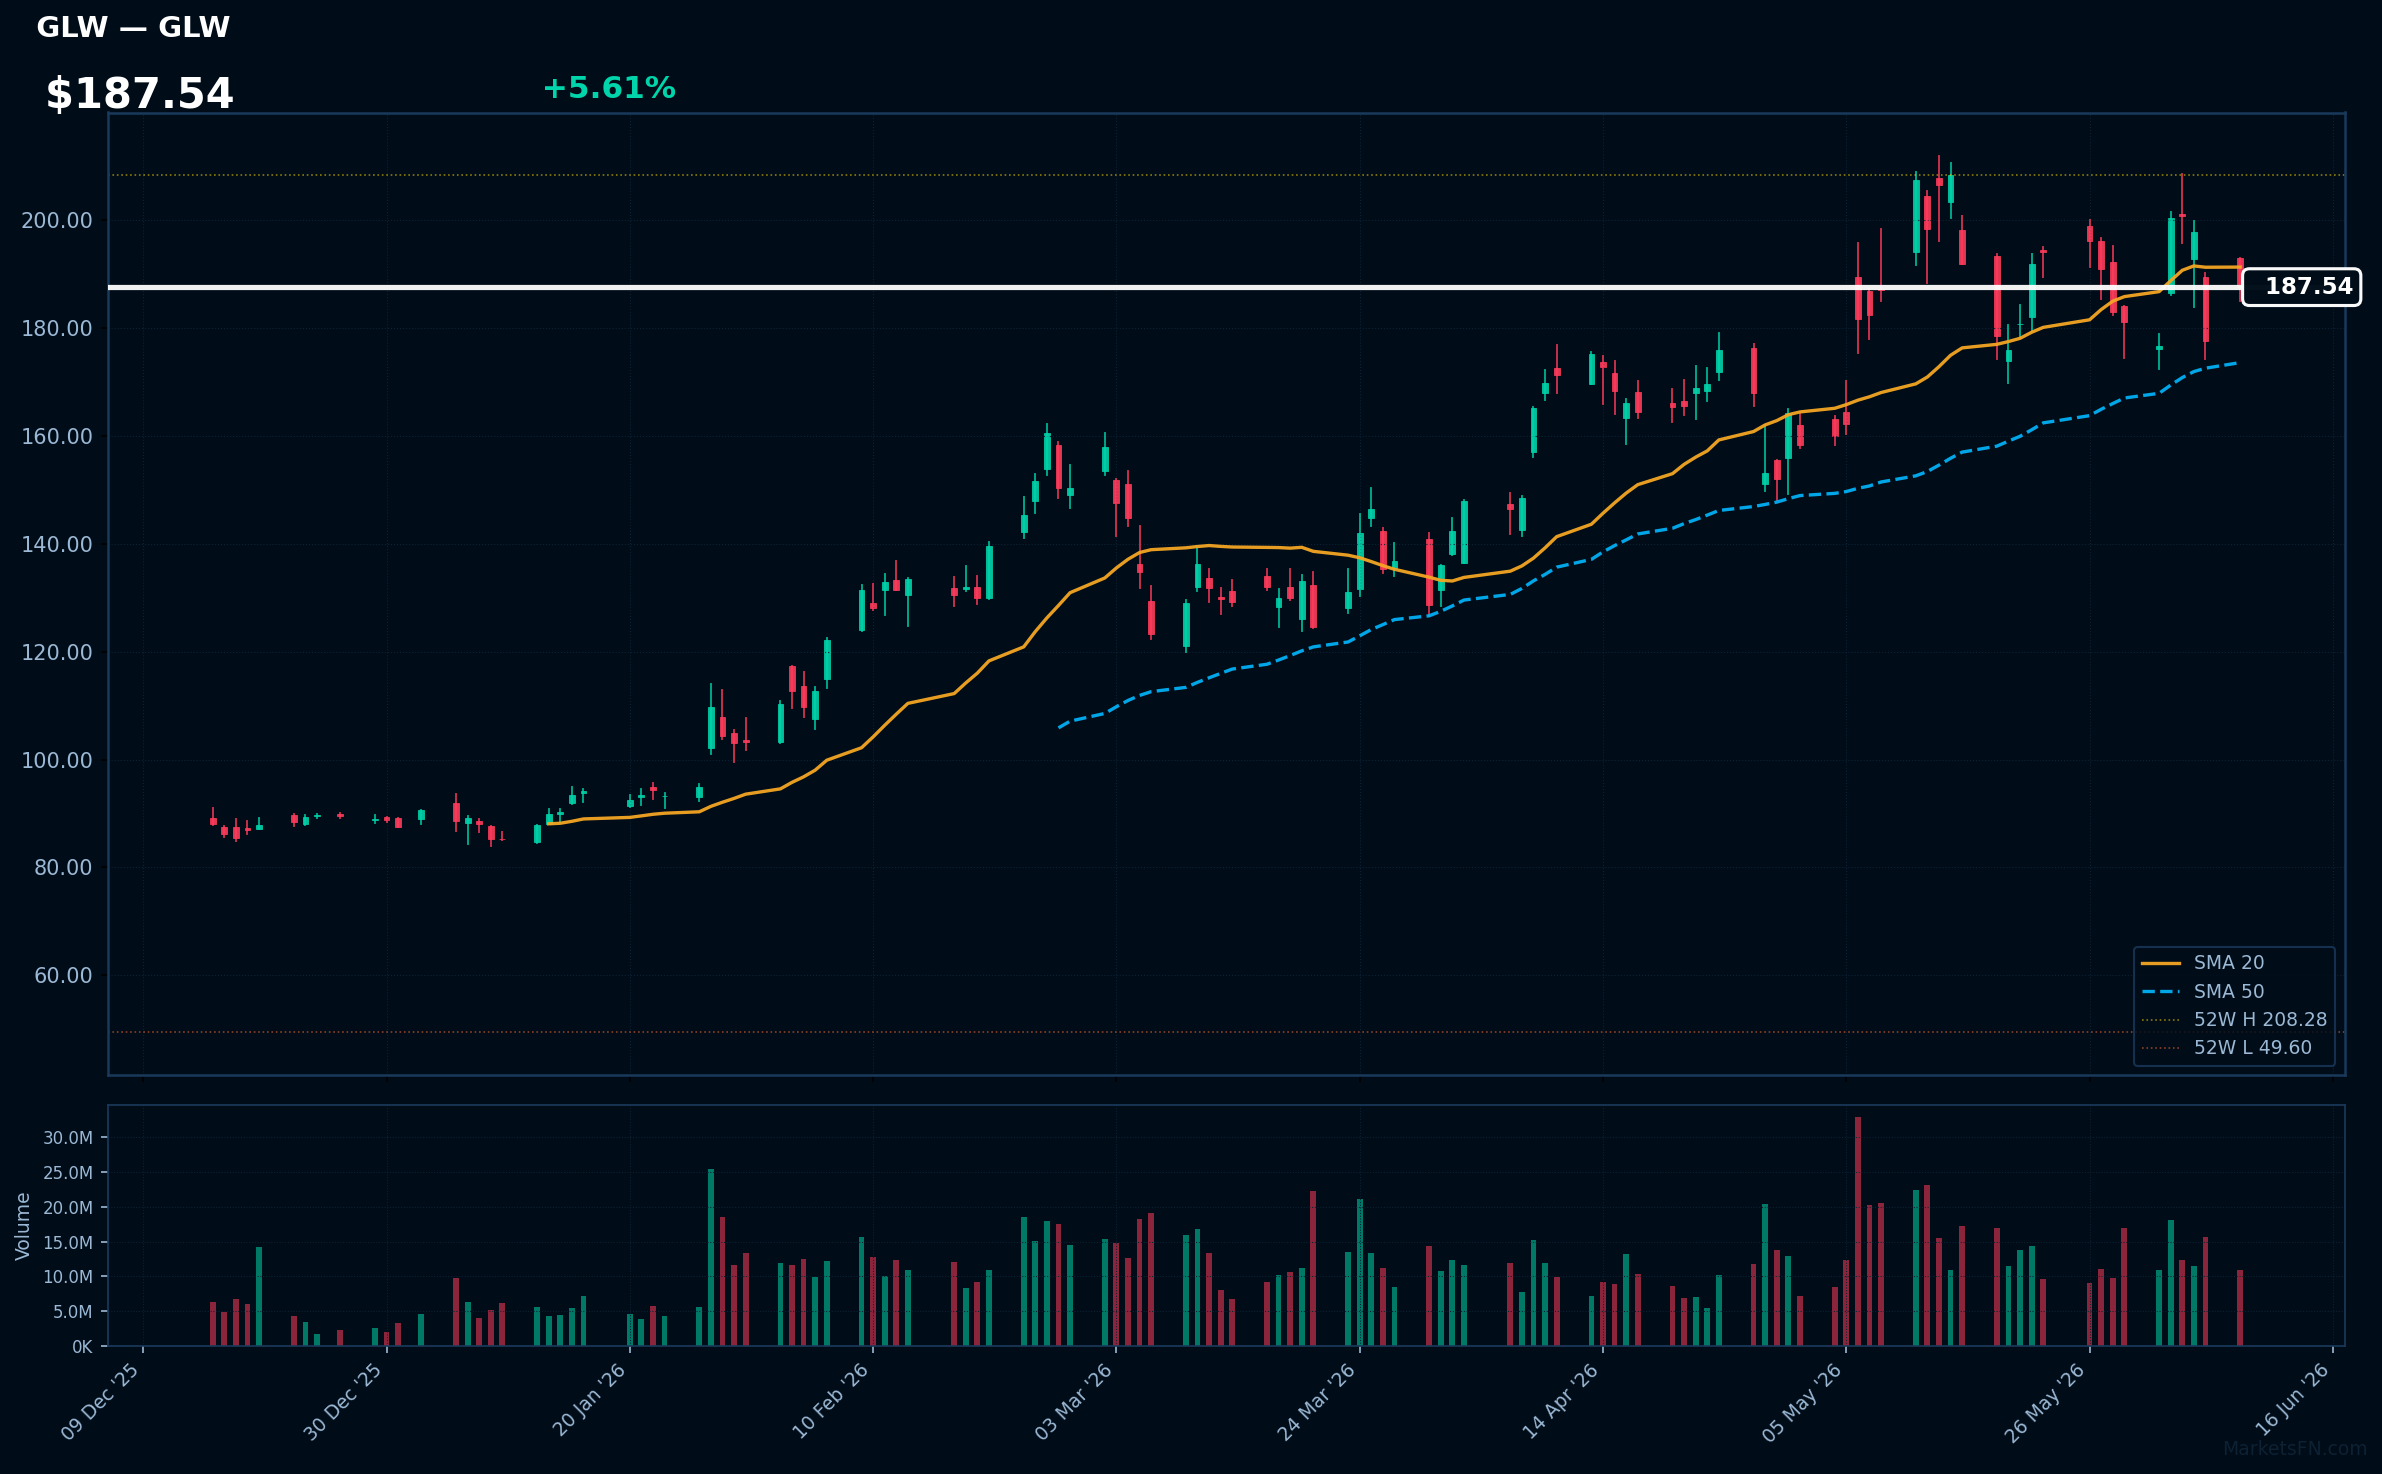The width and height of the screenshot is (2382, 1474).
Task: Click 52W L 49.60 legend entry
Action: pyautogui.click(x=2226, y=1048)
